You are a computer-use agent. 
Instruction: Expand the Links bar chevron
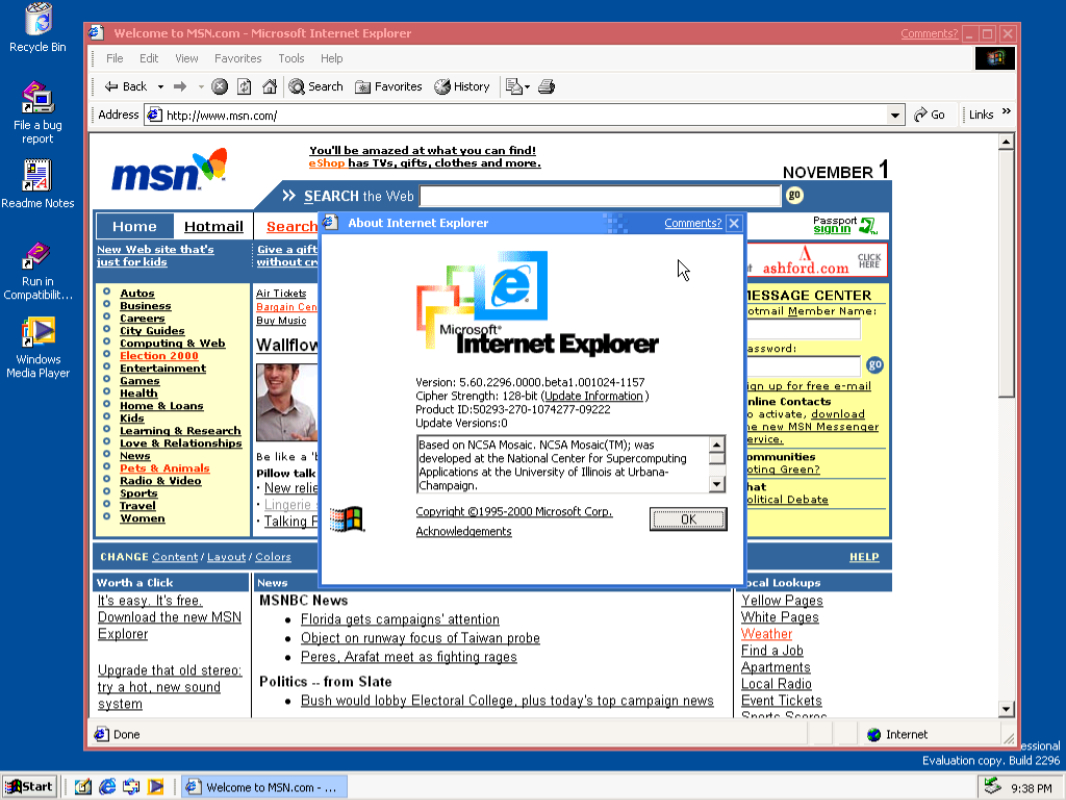tap(1006, 113)
